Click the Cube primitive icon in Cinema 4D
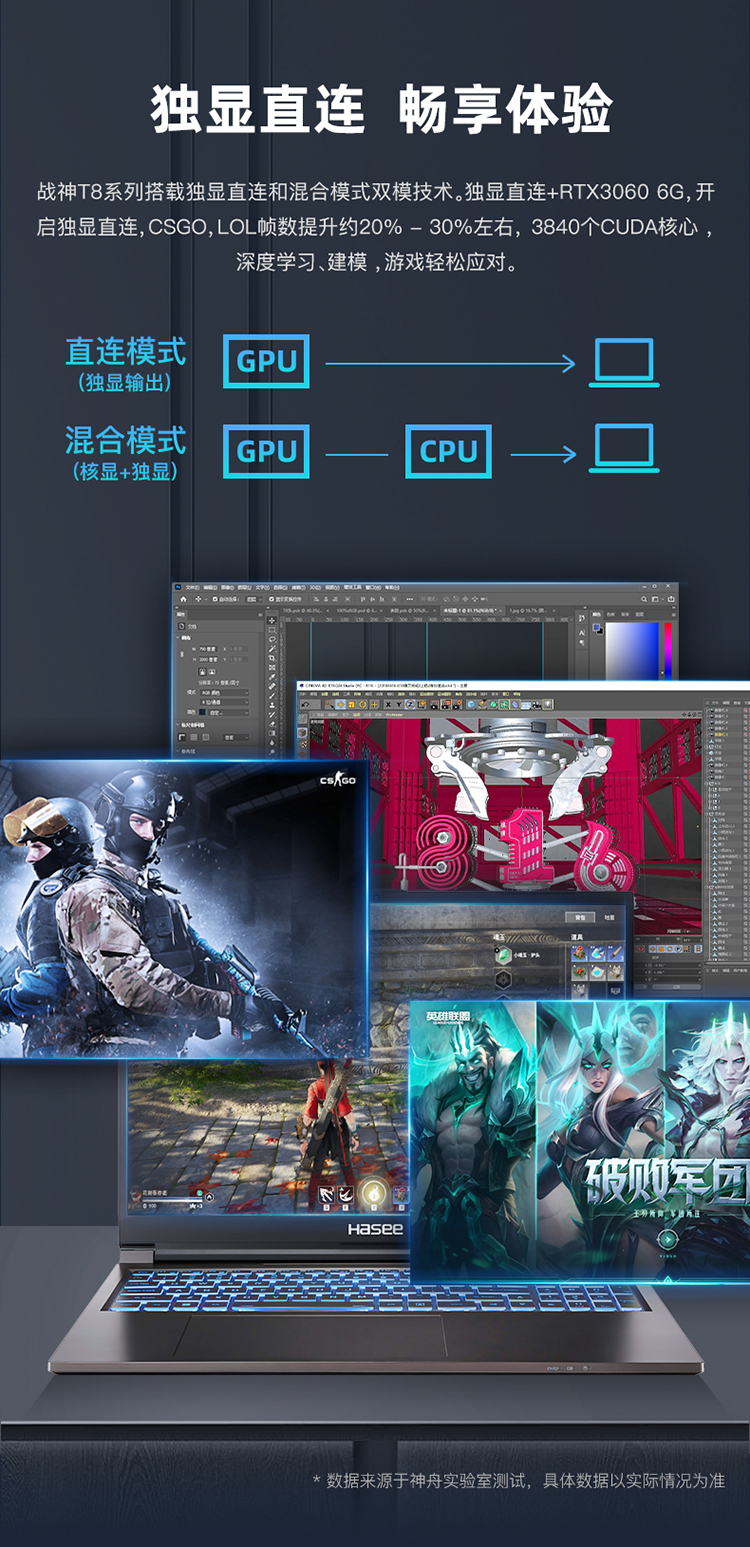Viewport: 750px width, 1547px height. tap(471, 704)
